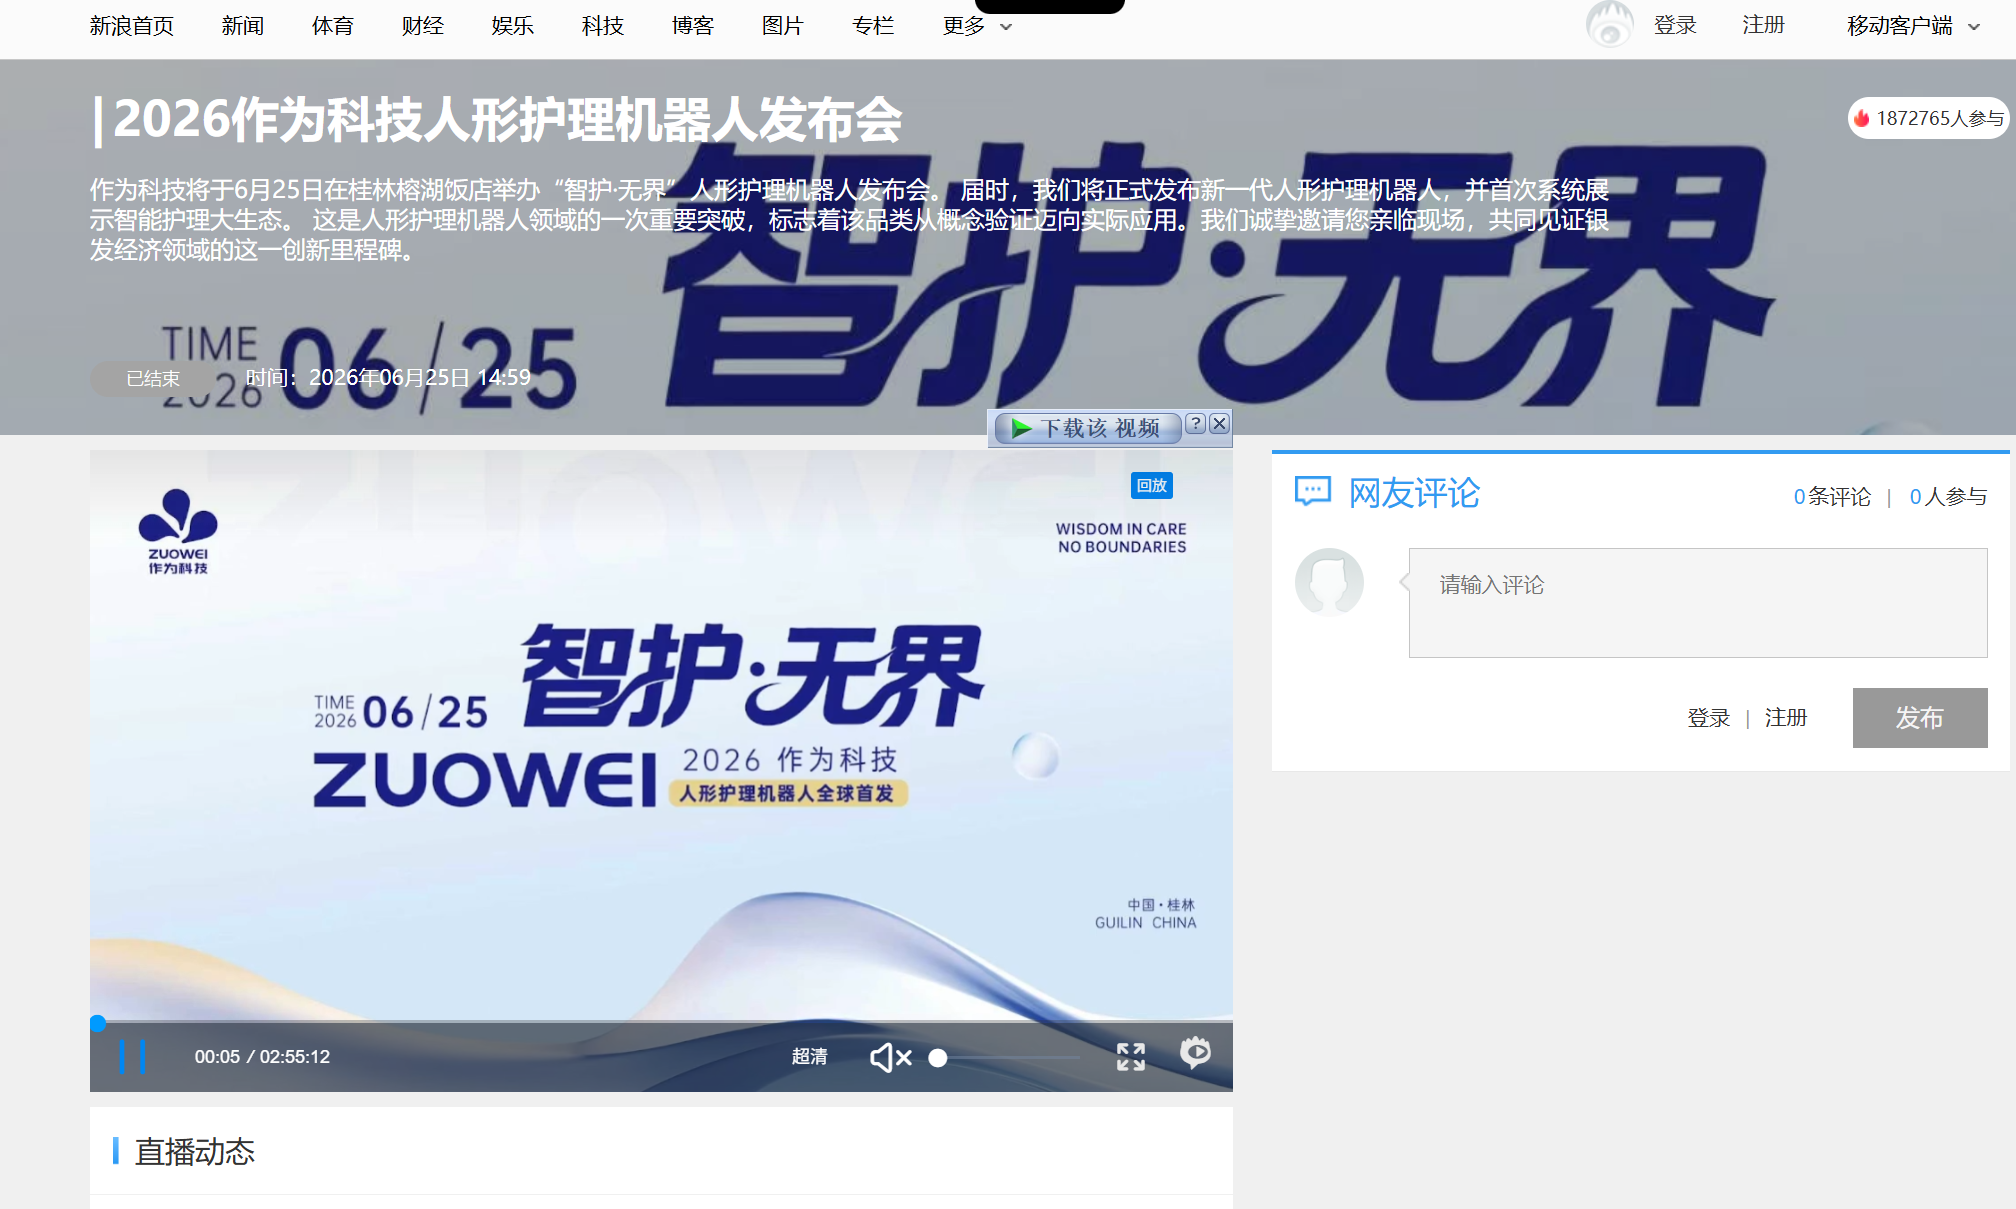Click the 发布 publish button
Viewport: 2016px width, 1209px height.
tap(1920, 717)
